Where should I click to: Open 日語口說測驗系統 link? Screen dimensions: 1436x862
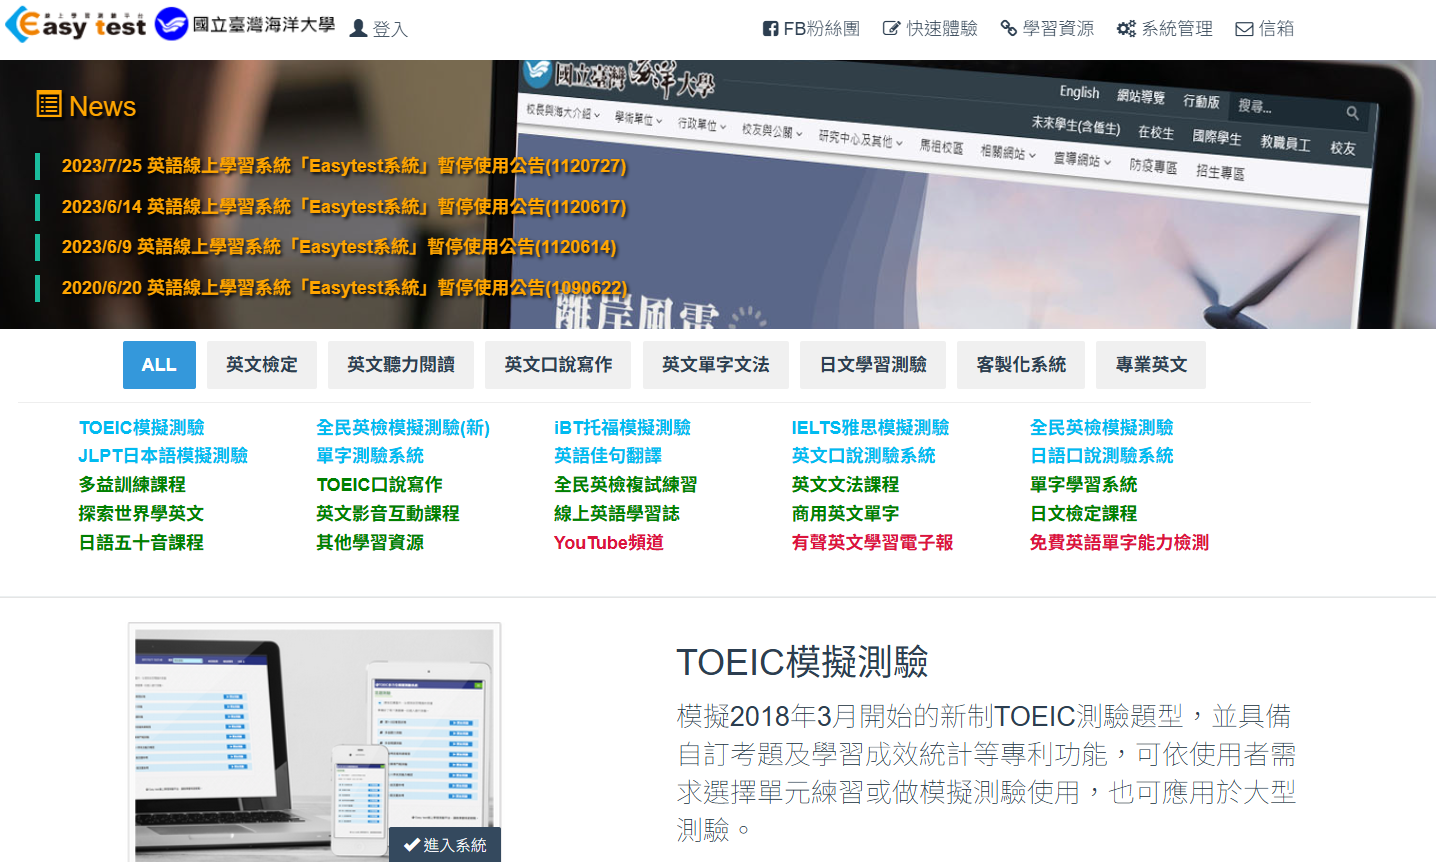tap(1101, 456)
